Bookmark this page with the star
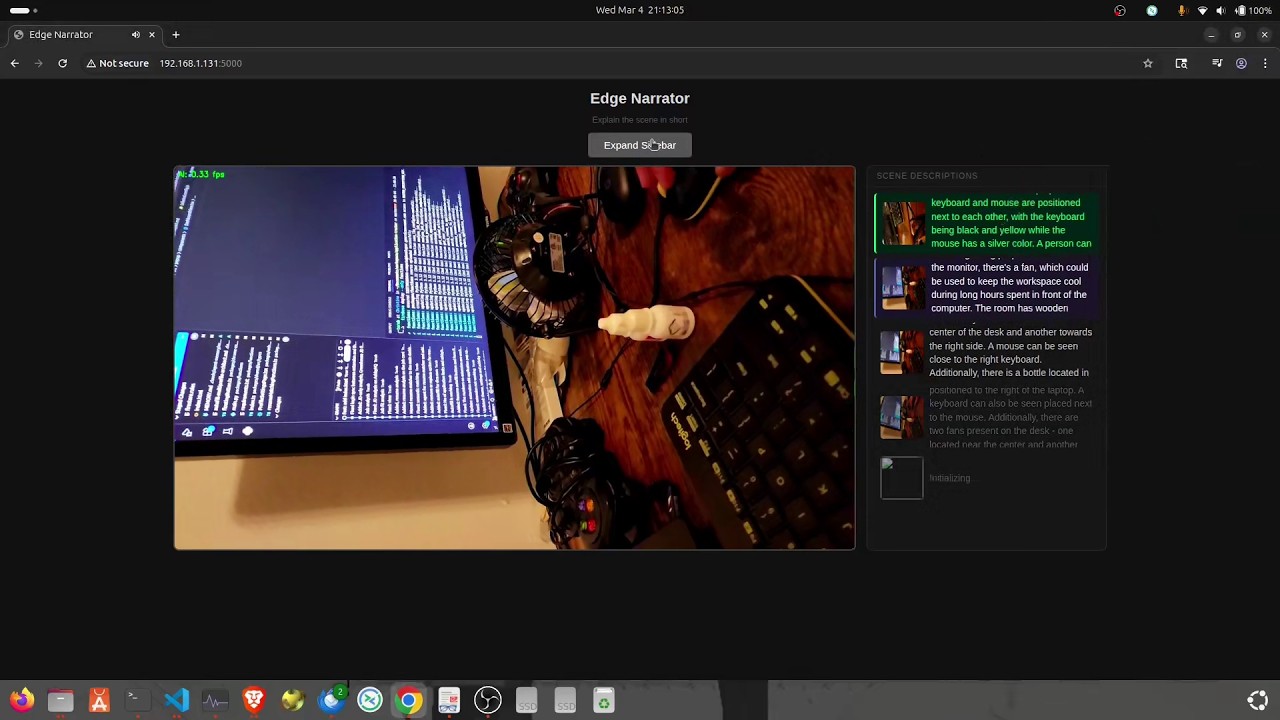This screenshot has height=720, width=1280. 1148,63
